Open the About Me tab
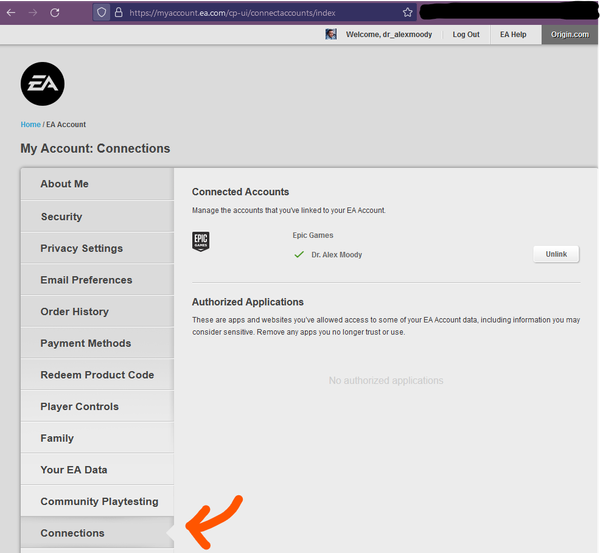Image resolution: width=600 pixels, height=553 pixels. (97, 184)
